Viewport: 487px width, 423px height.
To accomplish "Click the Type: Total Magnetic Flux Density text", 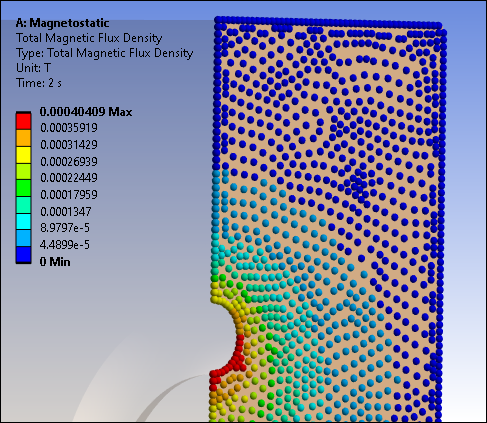I will tap(105, 53).
